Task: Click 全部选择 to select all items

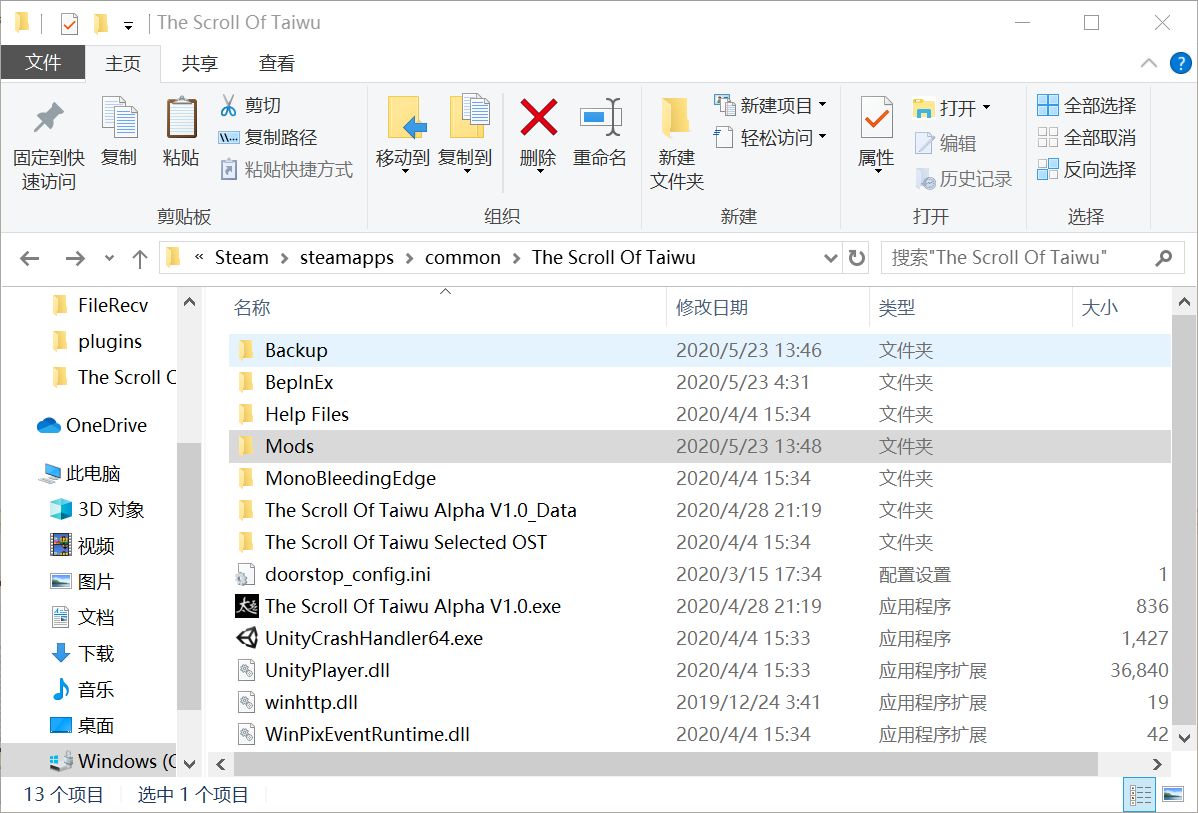Action: (x=1083, y=104)
